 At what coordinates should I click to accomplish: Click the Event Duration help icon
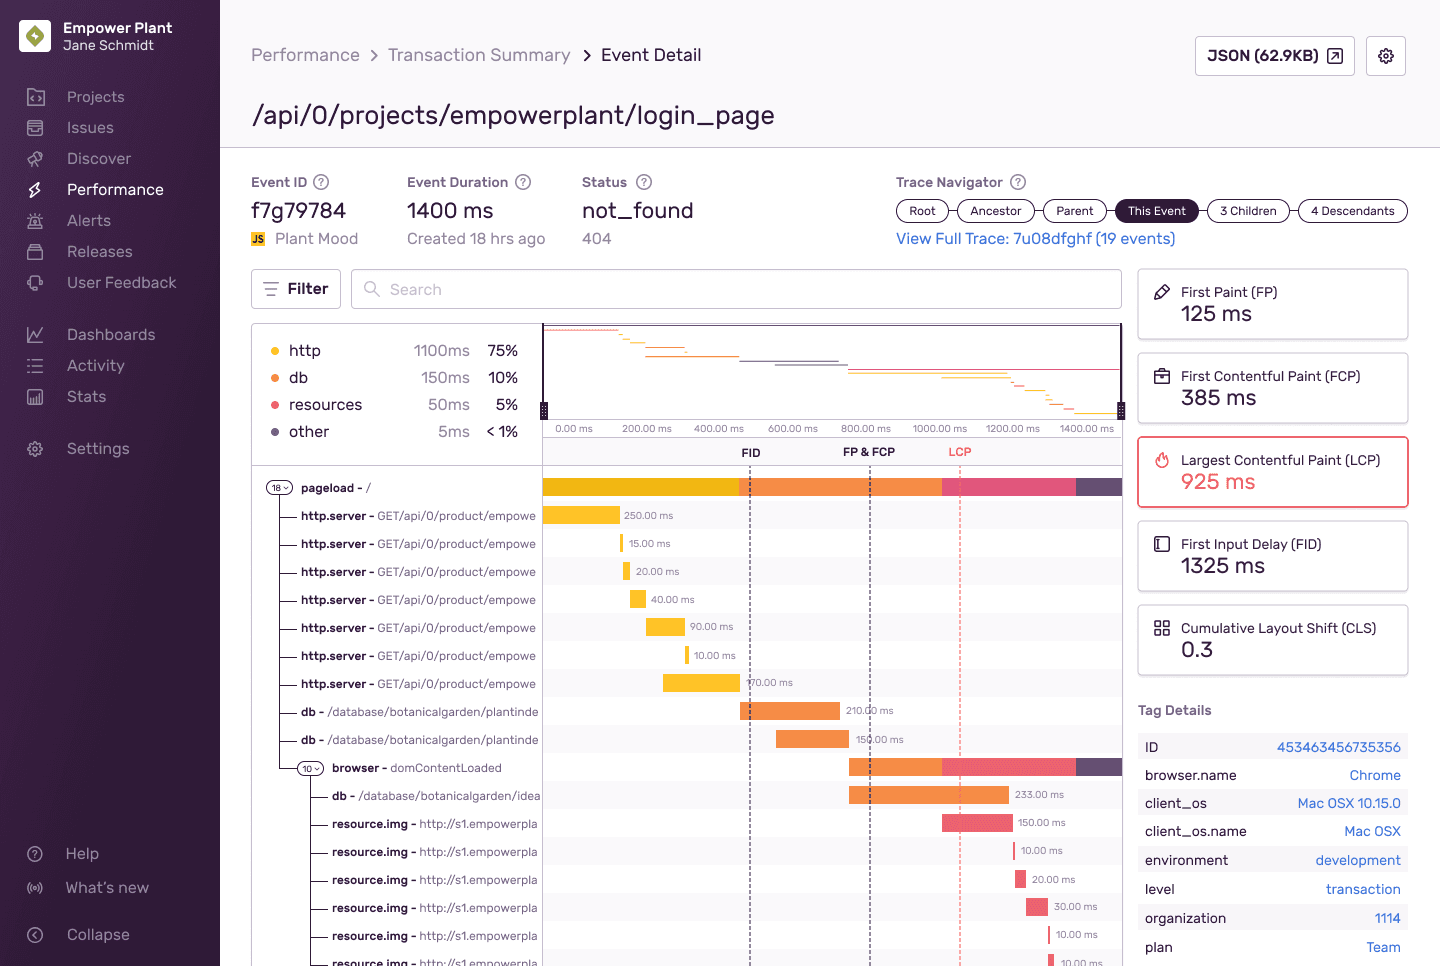click(523, 182)
